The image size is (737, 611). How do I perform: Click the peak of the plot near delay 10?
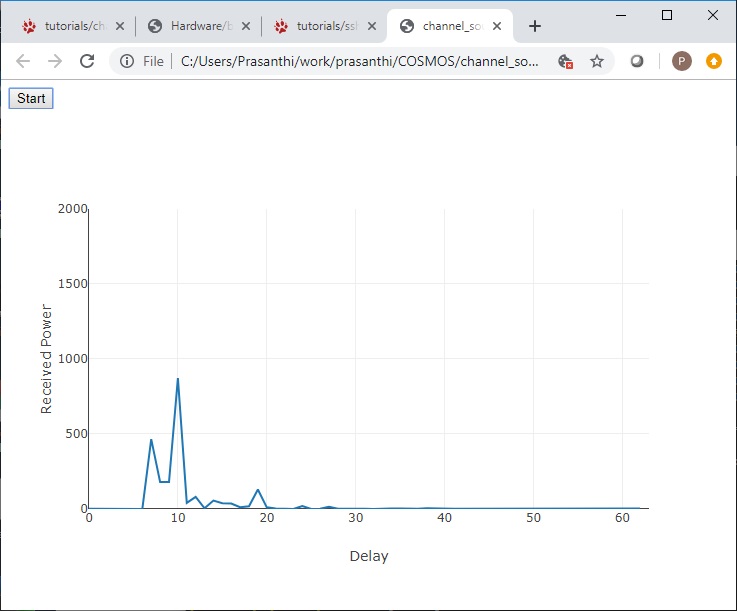178,379
